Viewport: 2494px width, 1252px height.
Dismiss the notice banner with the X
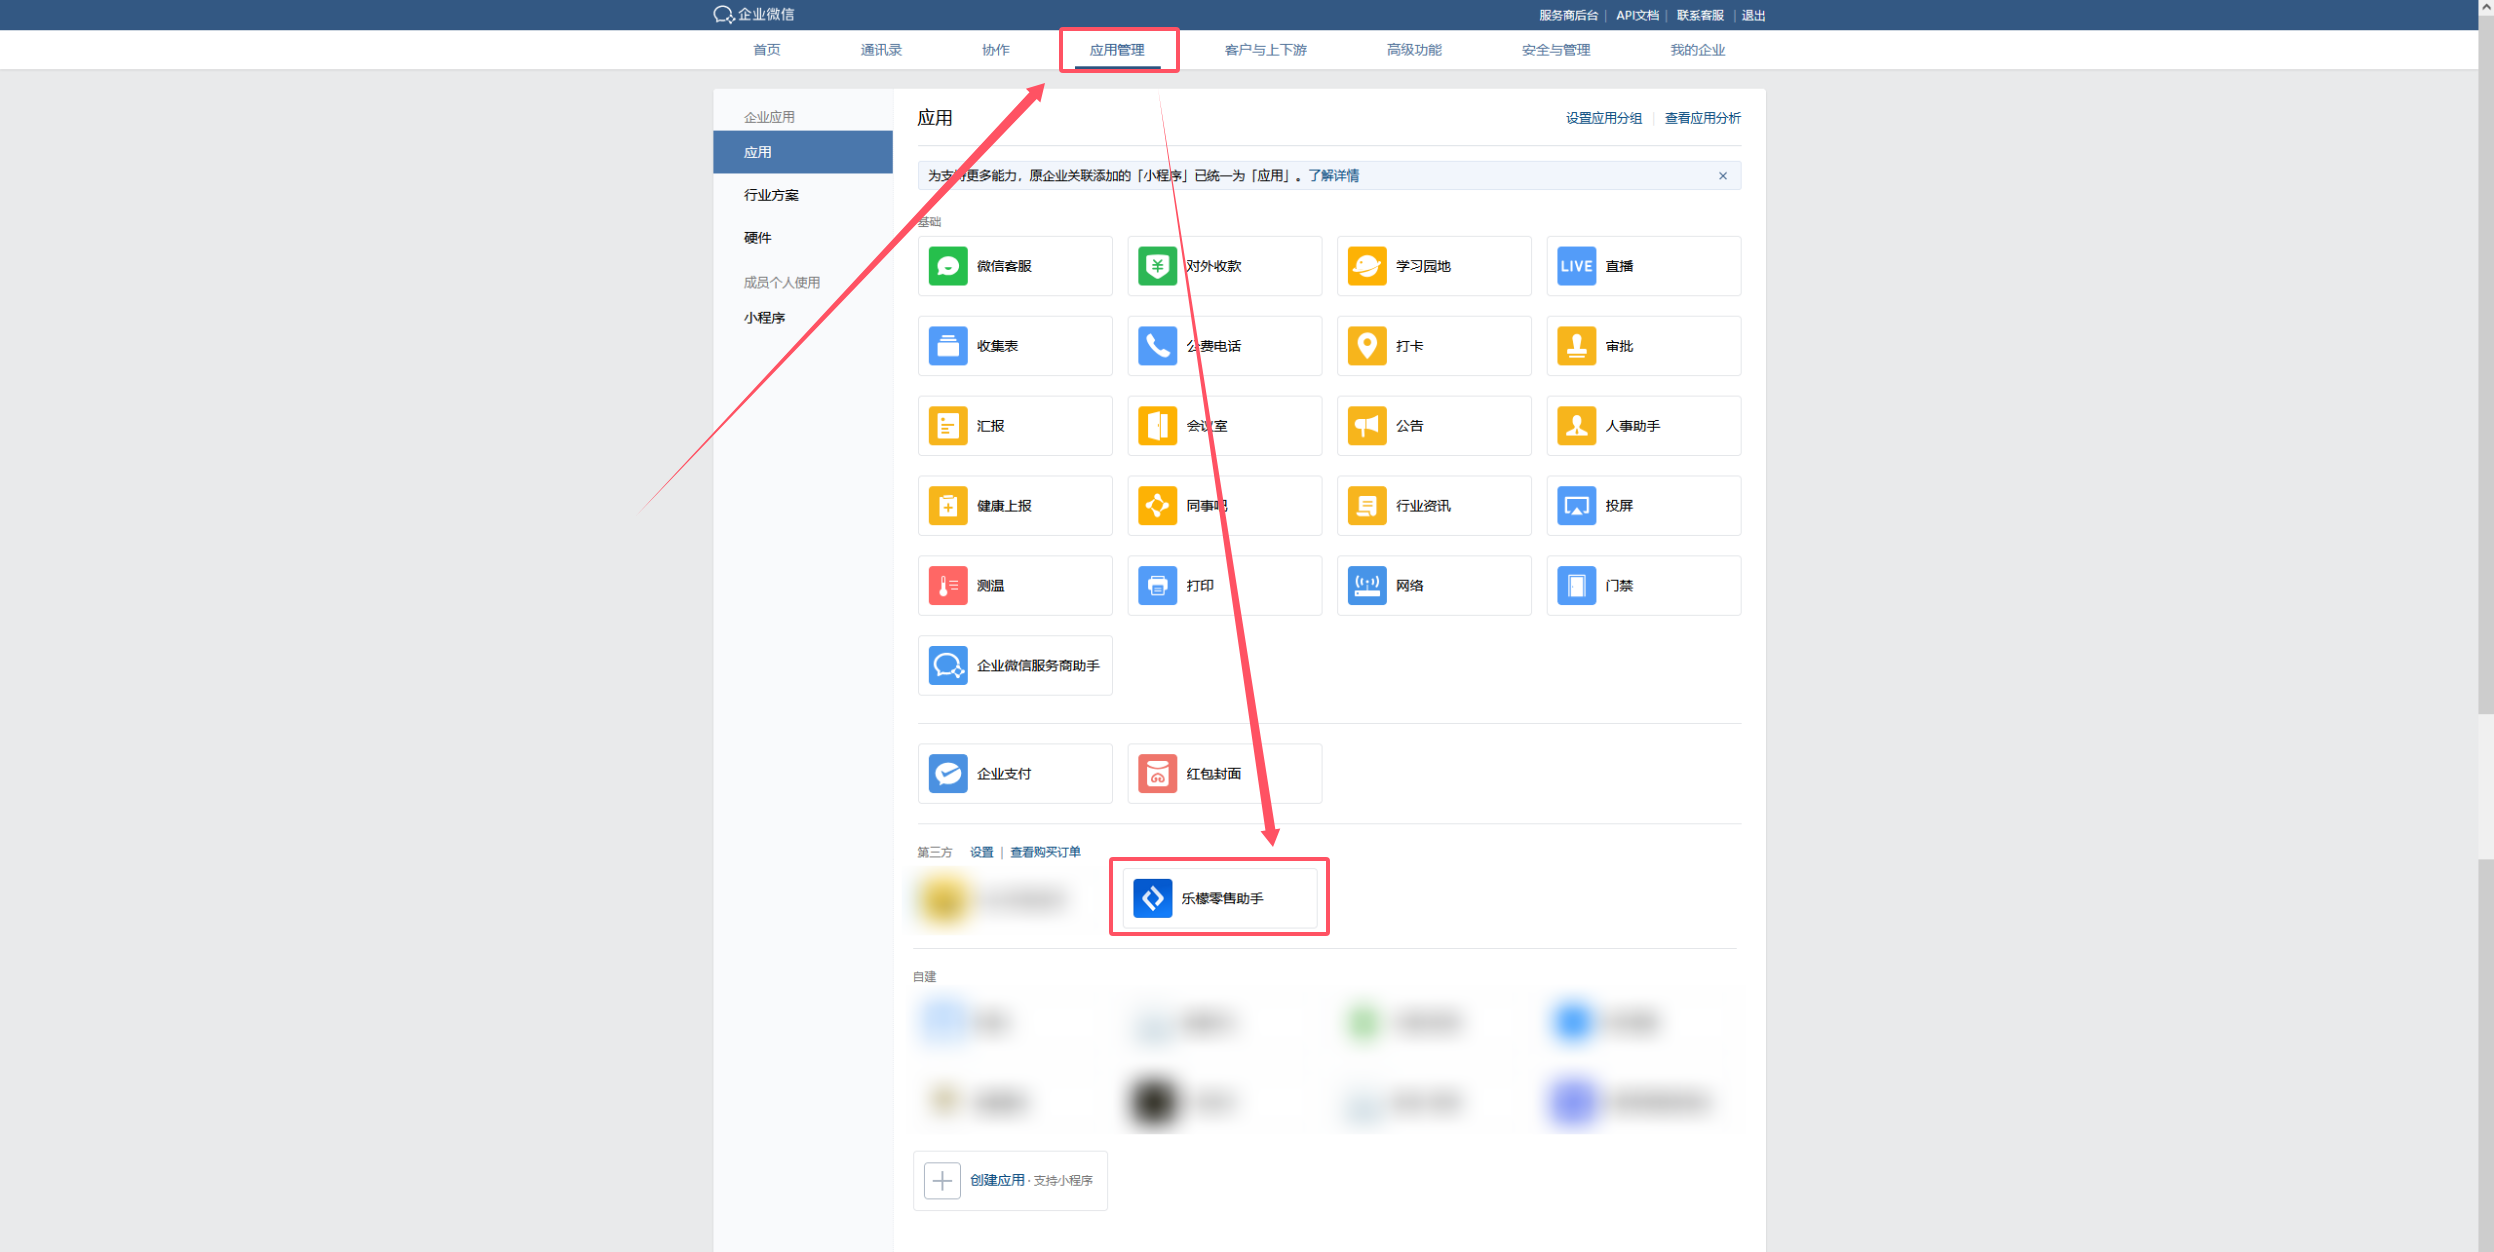(x=1722, y=176)
